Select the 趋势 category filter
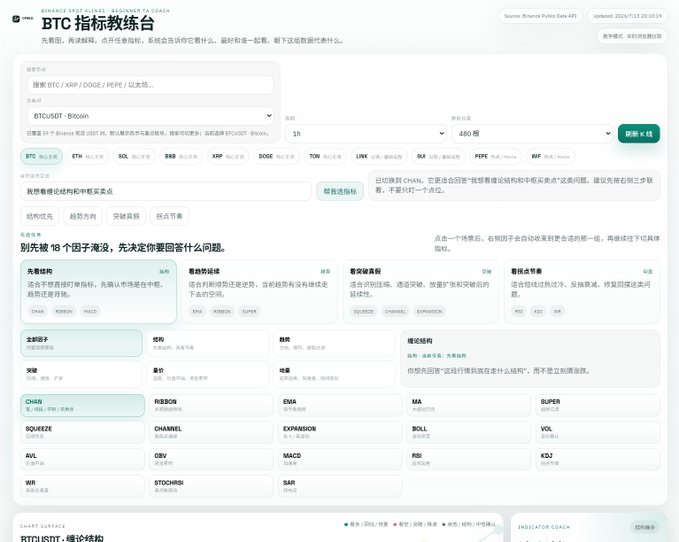Viewport: 679px width, 542px height. pyautogui.click(x=334, y=343)
